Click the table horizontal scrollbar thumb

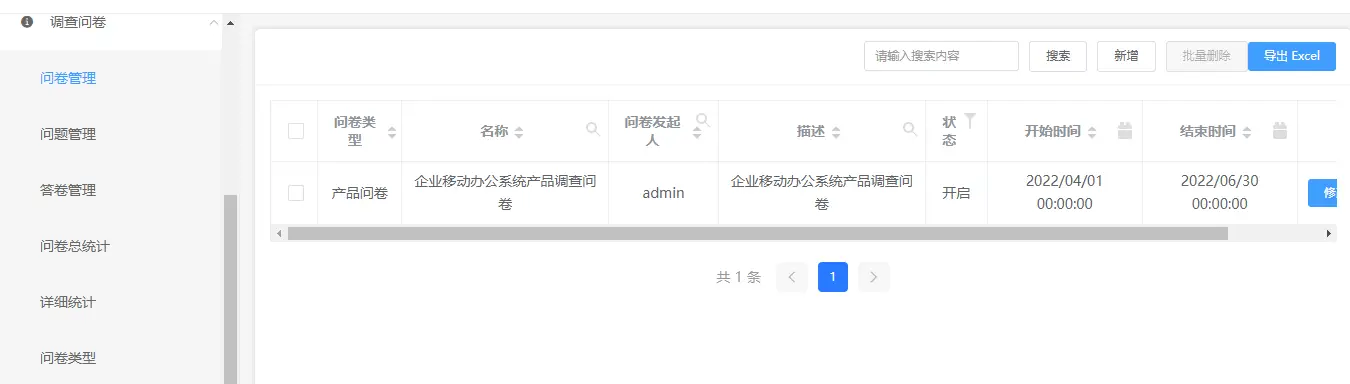[x=757, y=233]
